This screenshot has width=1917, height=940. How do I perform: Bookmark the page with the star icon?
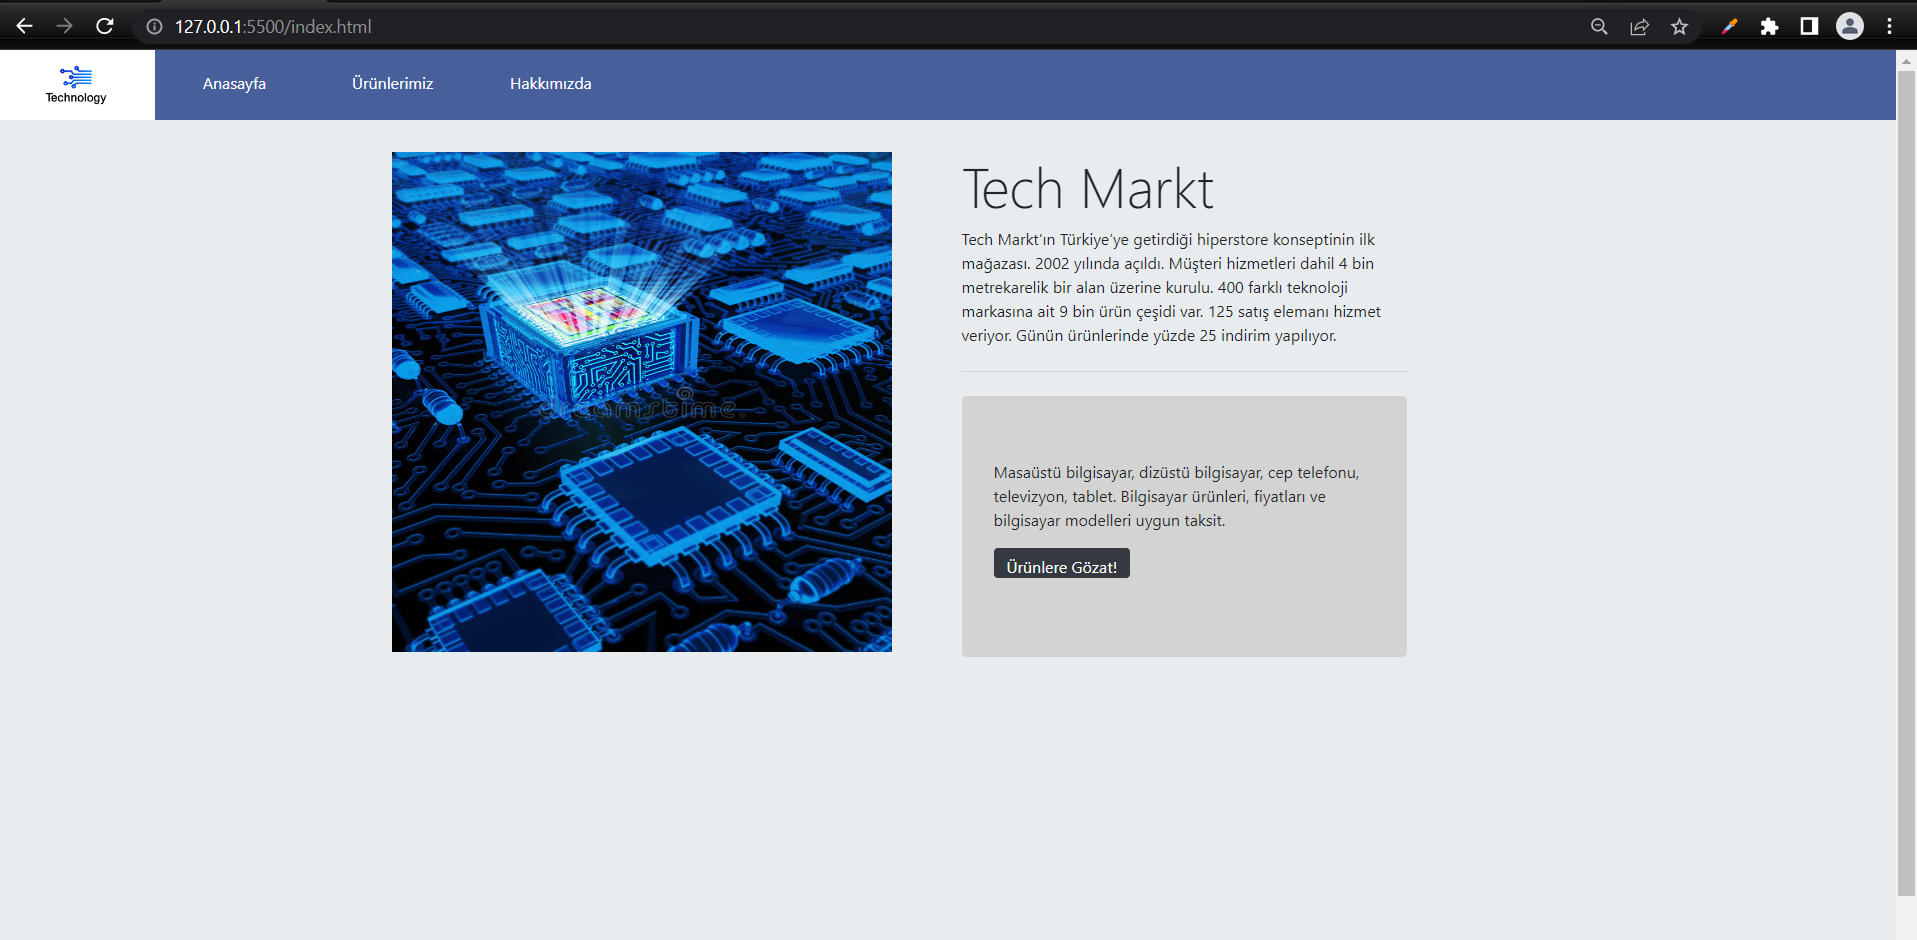1679,26
